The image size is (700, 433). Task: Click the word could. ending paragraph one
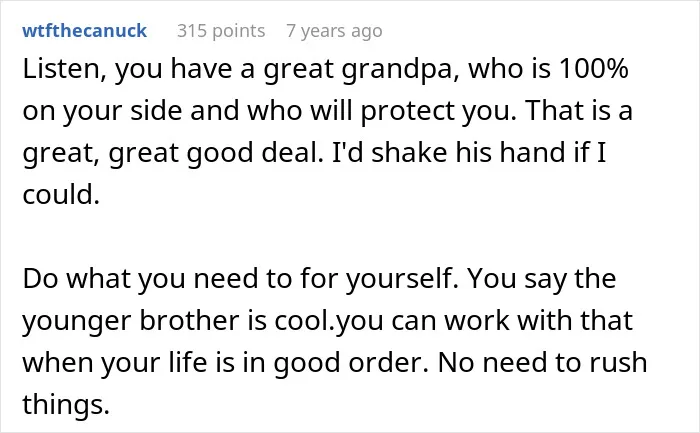[61, 195]
